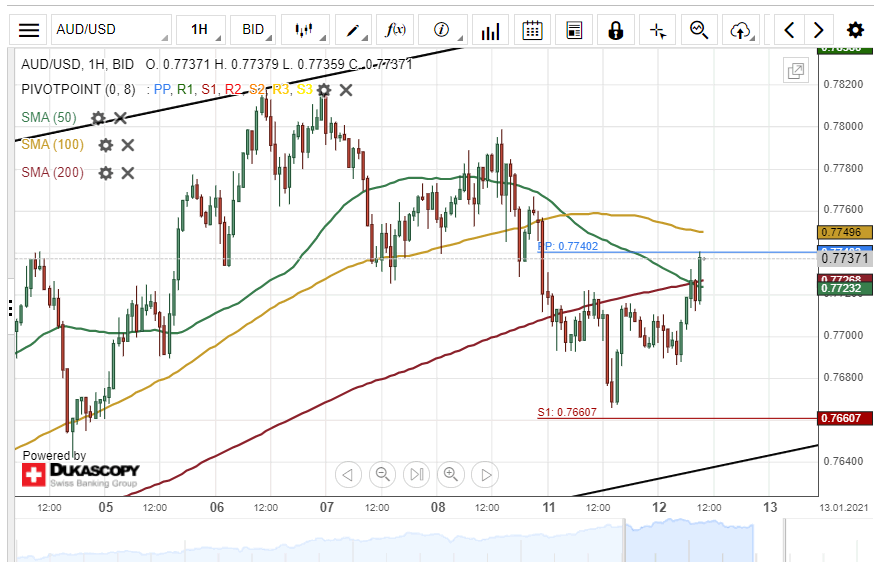Click the pop-out chart icon
The width and height of the screenshot is (876, 568).
pos(796,71)
